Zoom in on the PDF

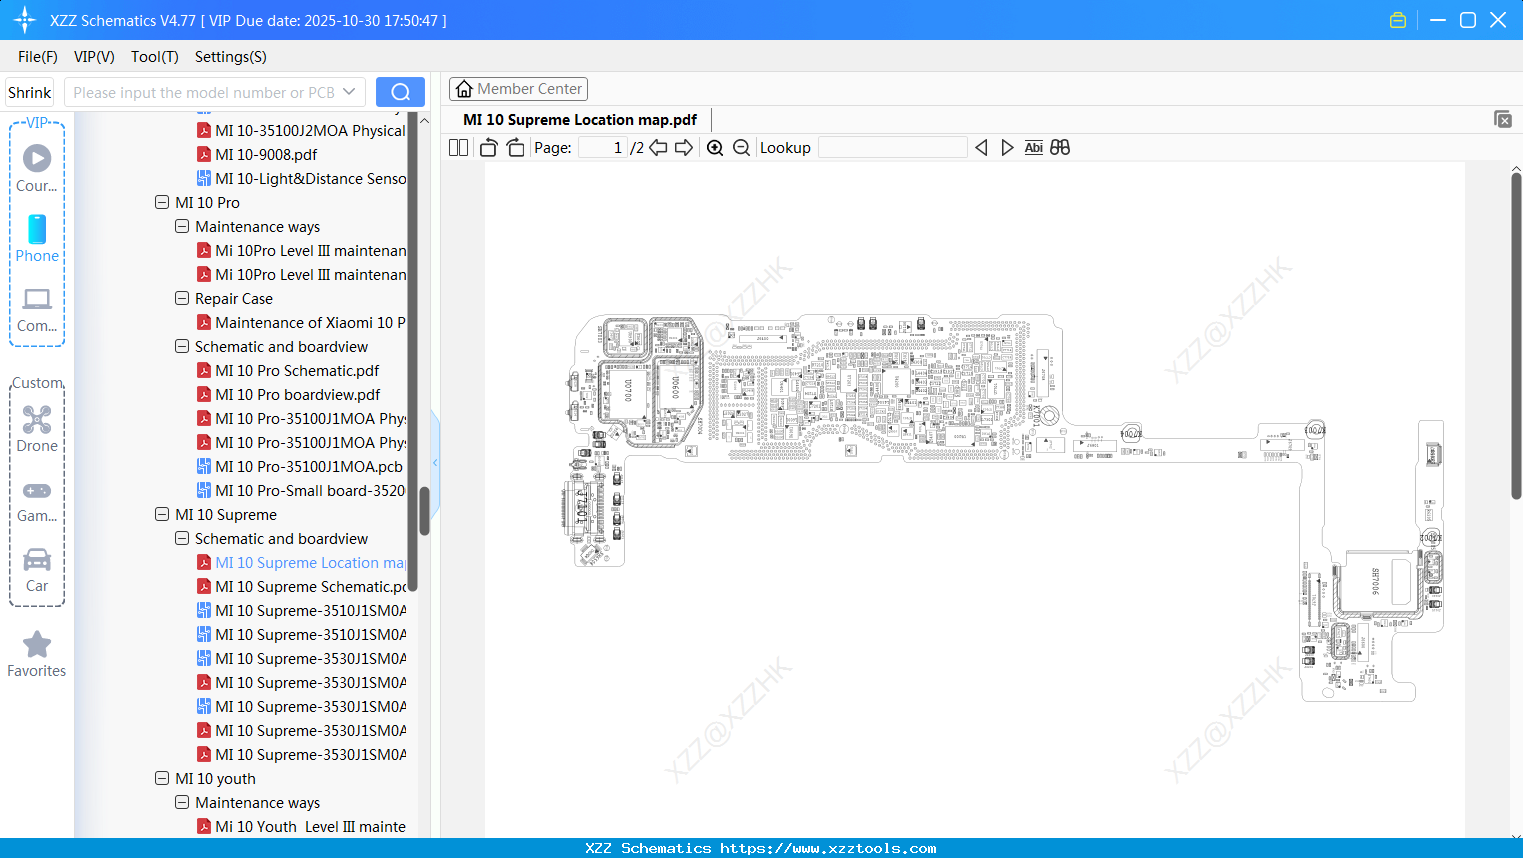pyautogui.click(x=715, y=147)
